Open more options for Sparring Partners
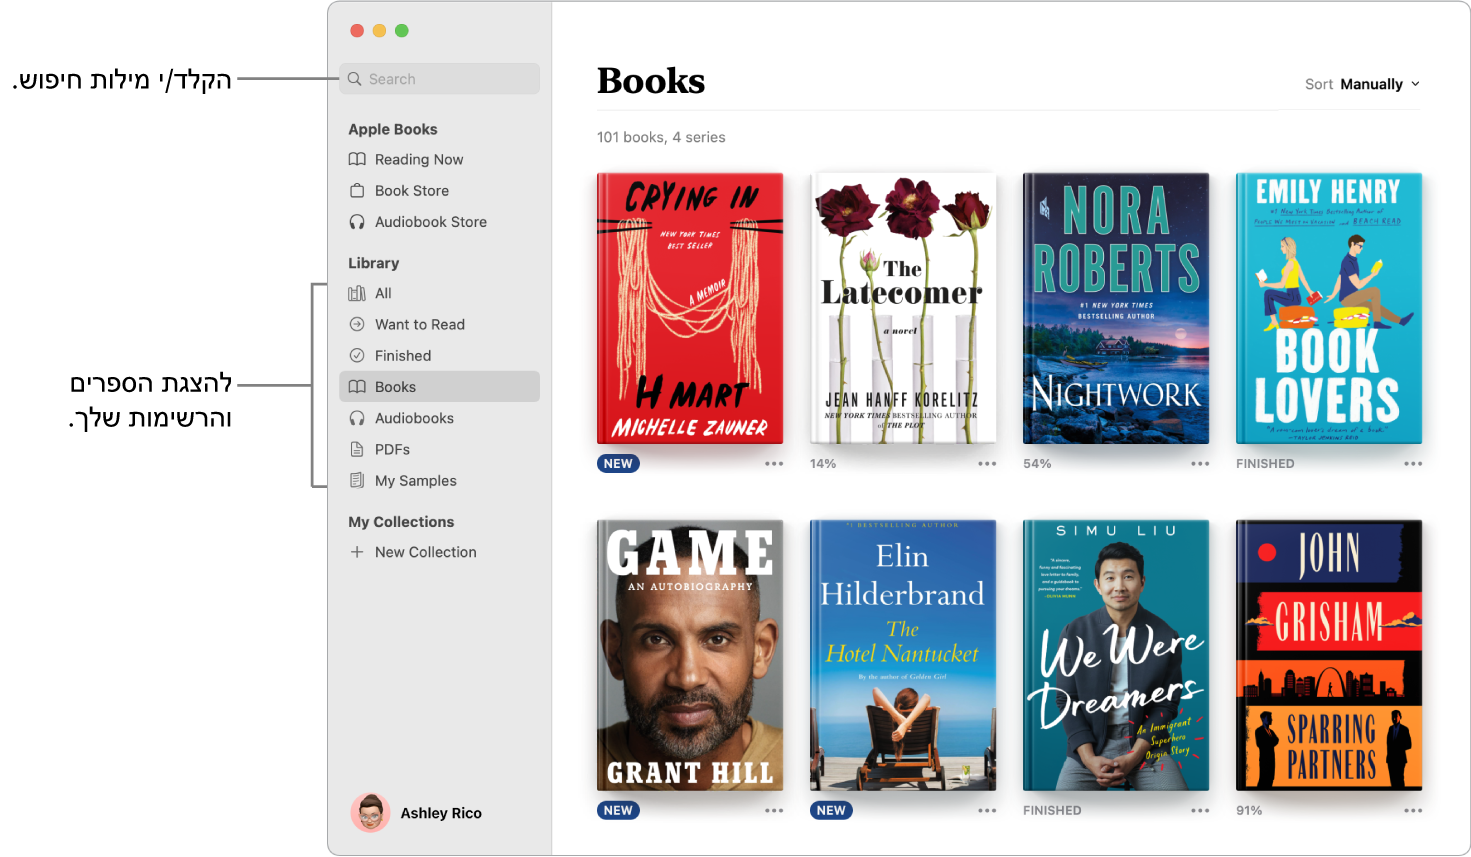Image resolution: width=1471 pixels, height=857 pixels. 1413,811
